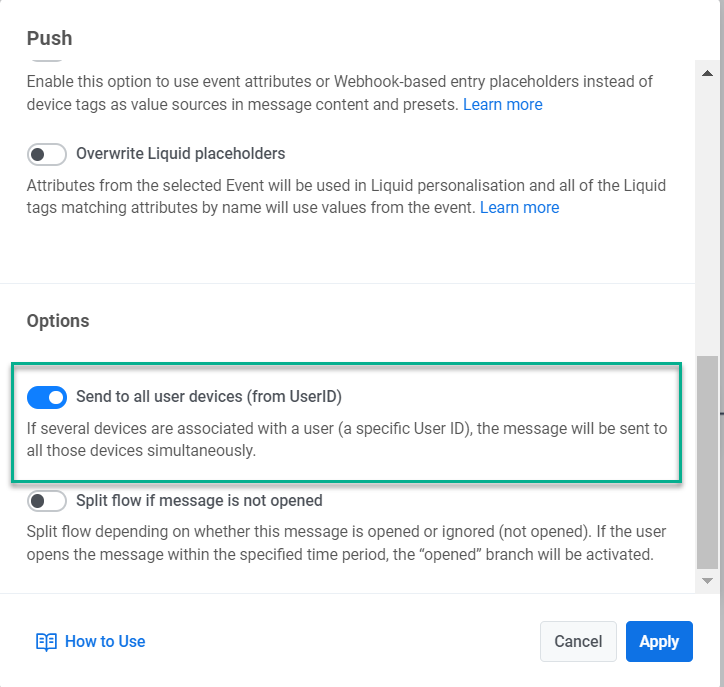724x687 pixels.
Task: Disable Send to all user devices toggle
Action: tap(47, 397)
